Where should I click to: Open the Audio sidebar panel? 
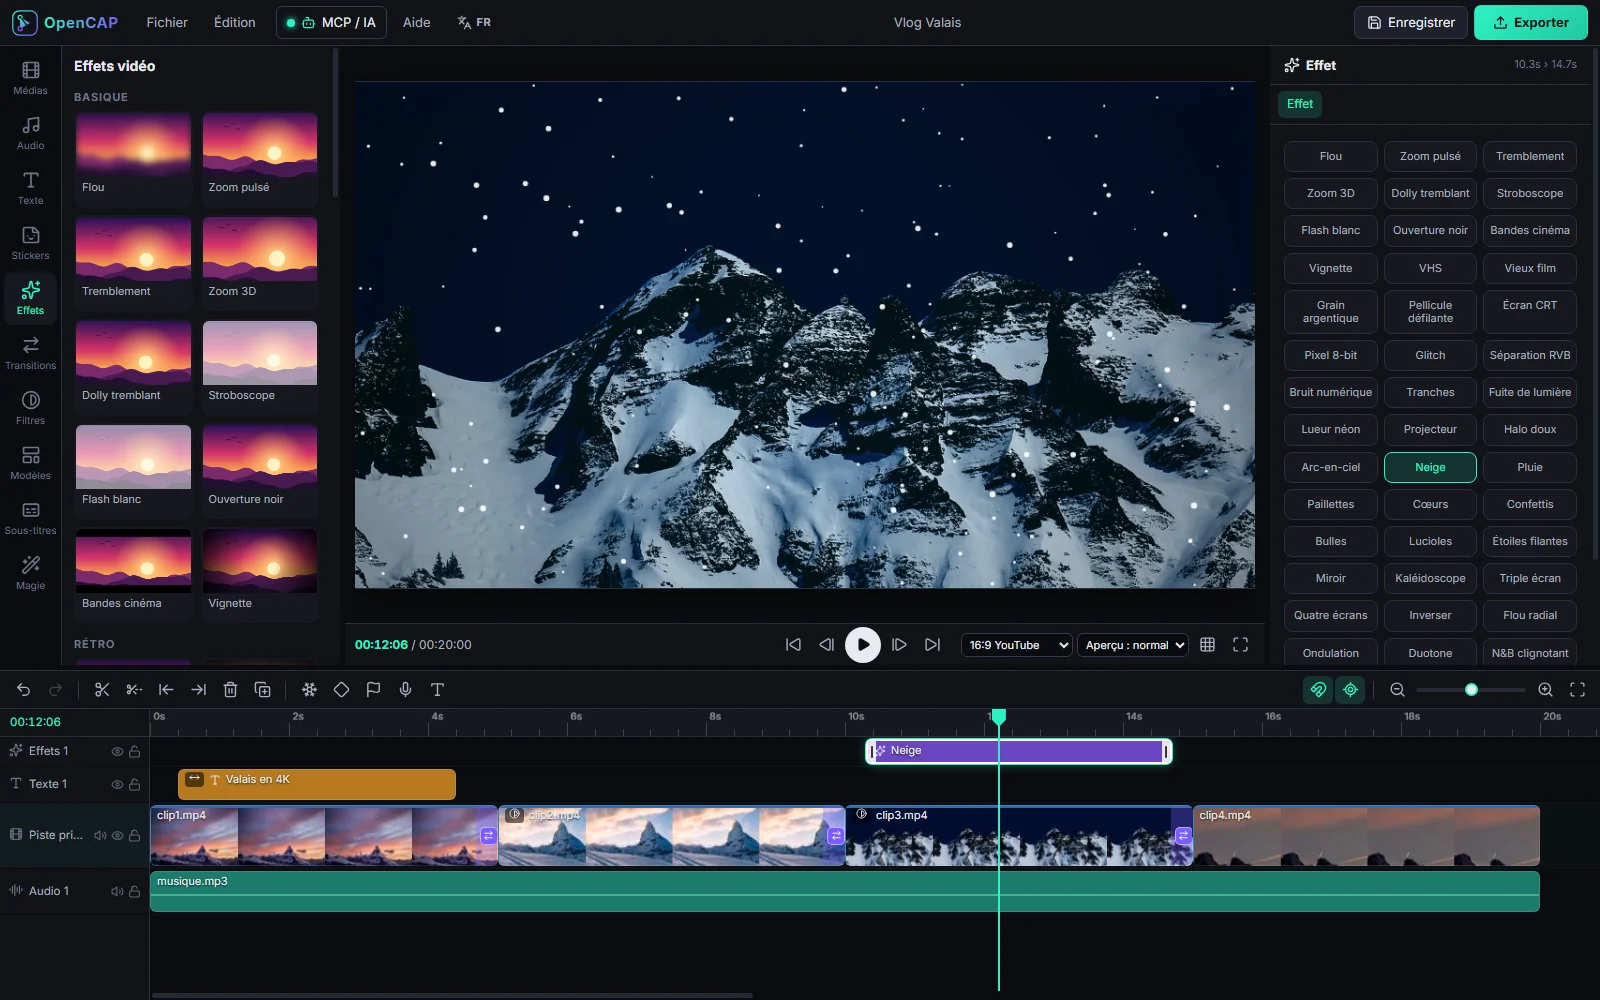30,133
